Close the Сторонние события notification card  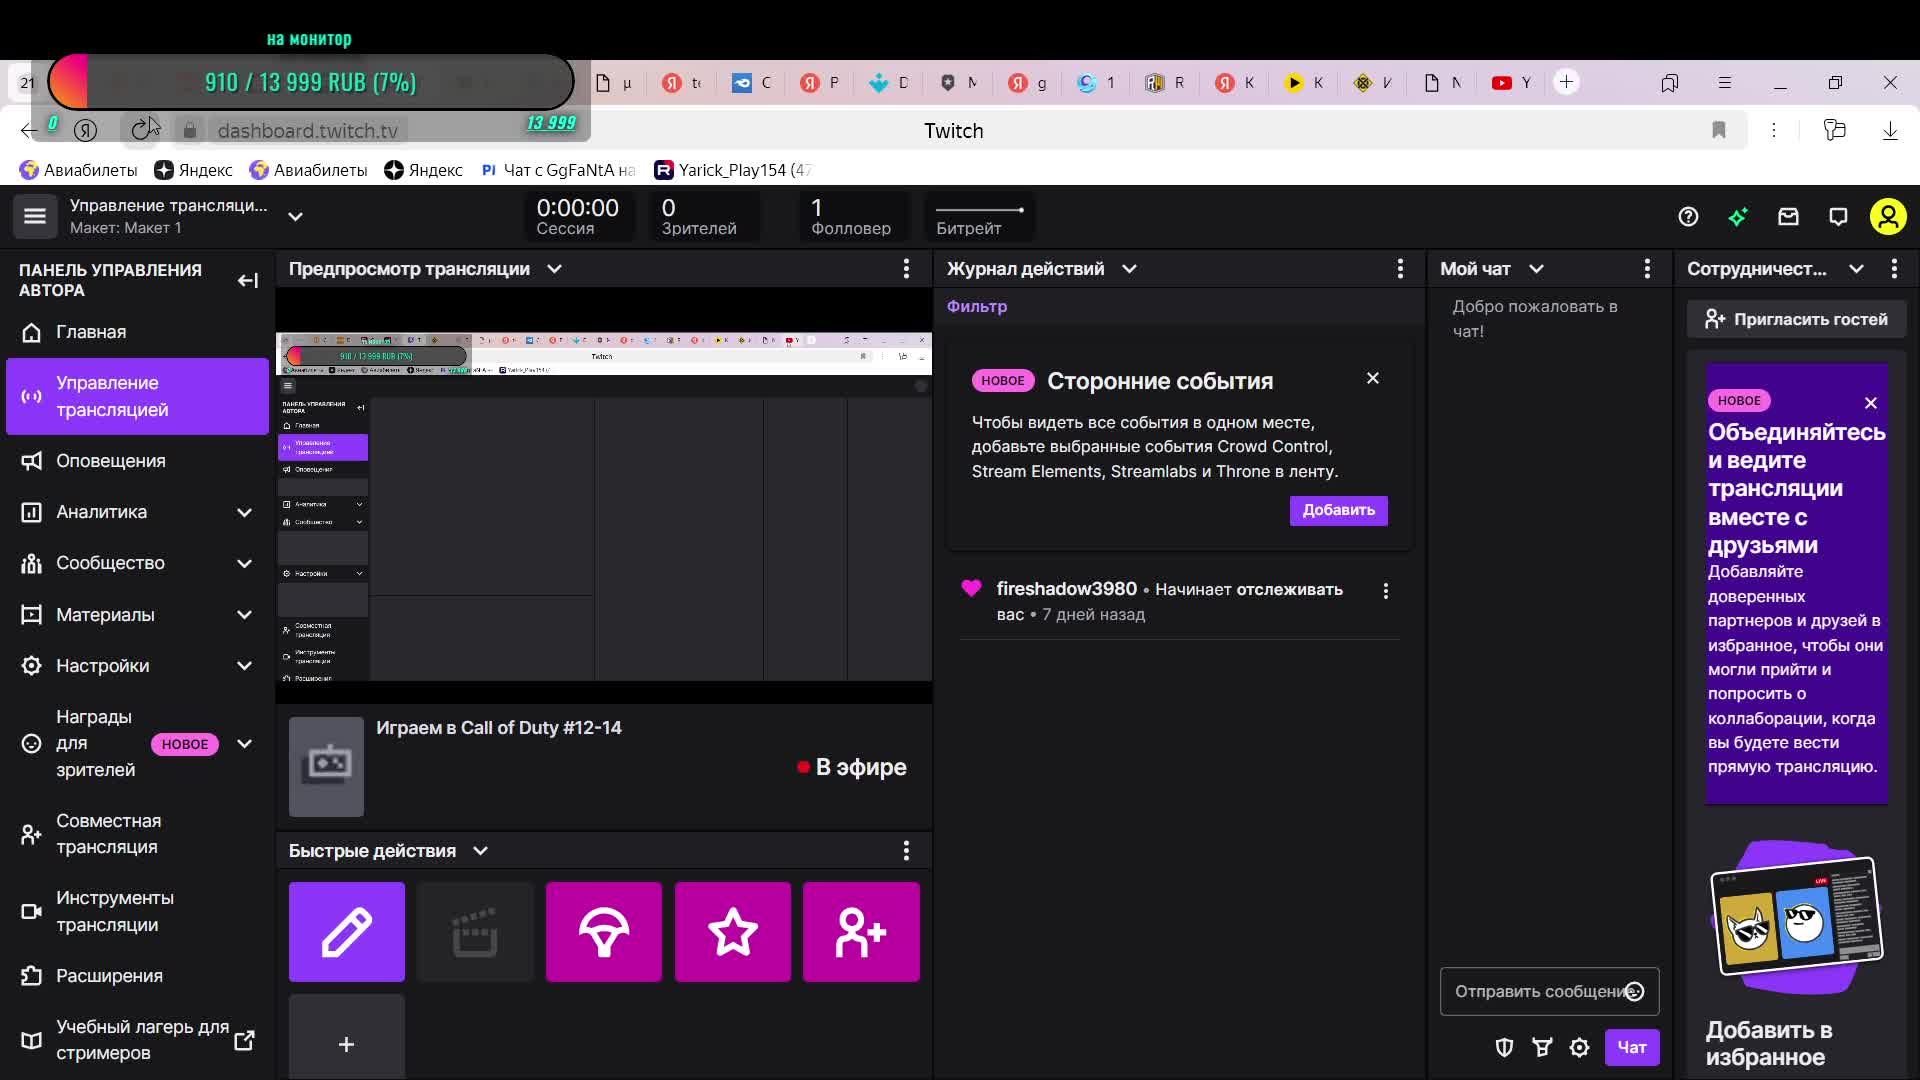coord(1372,378)
